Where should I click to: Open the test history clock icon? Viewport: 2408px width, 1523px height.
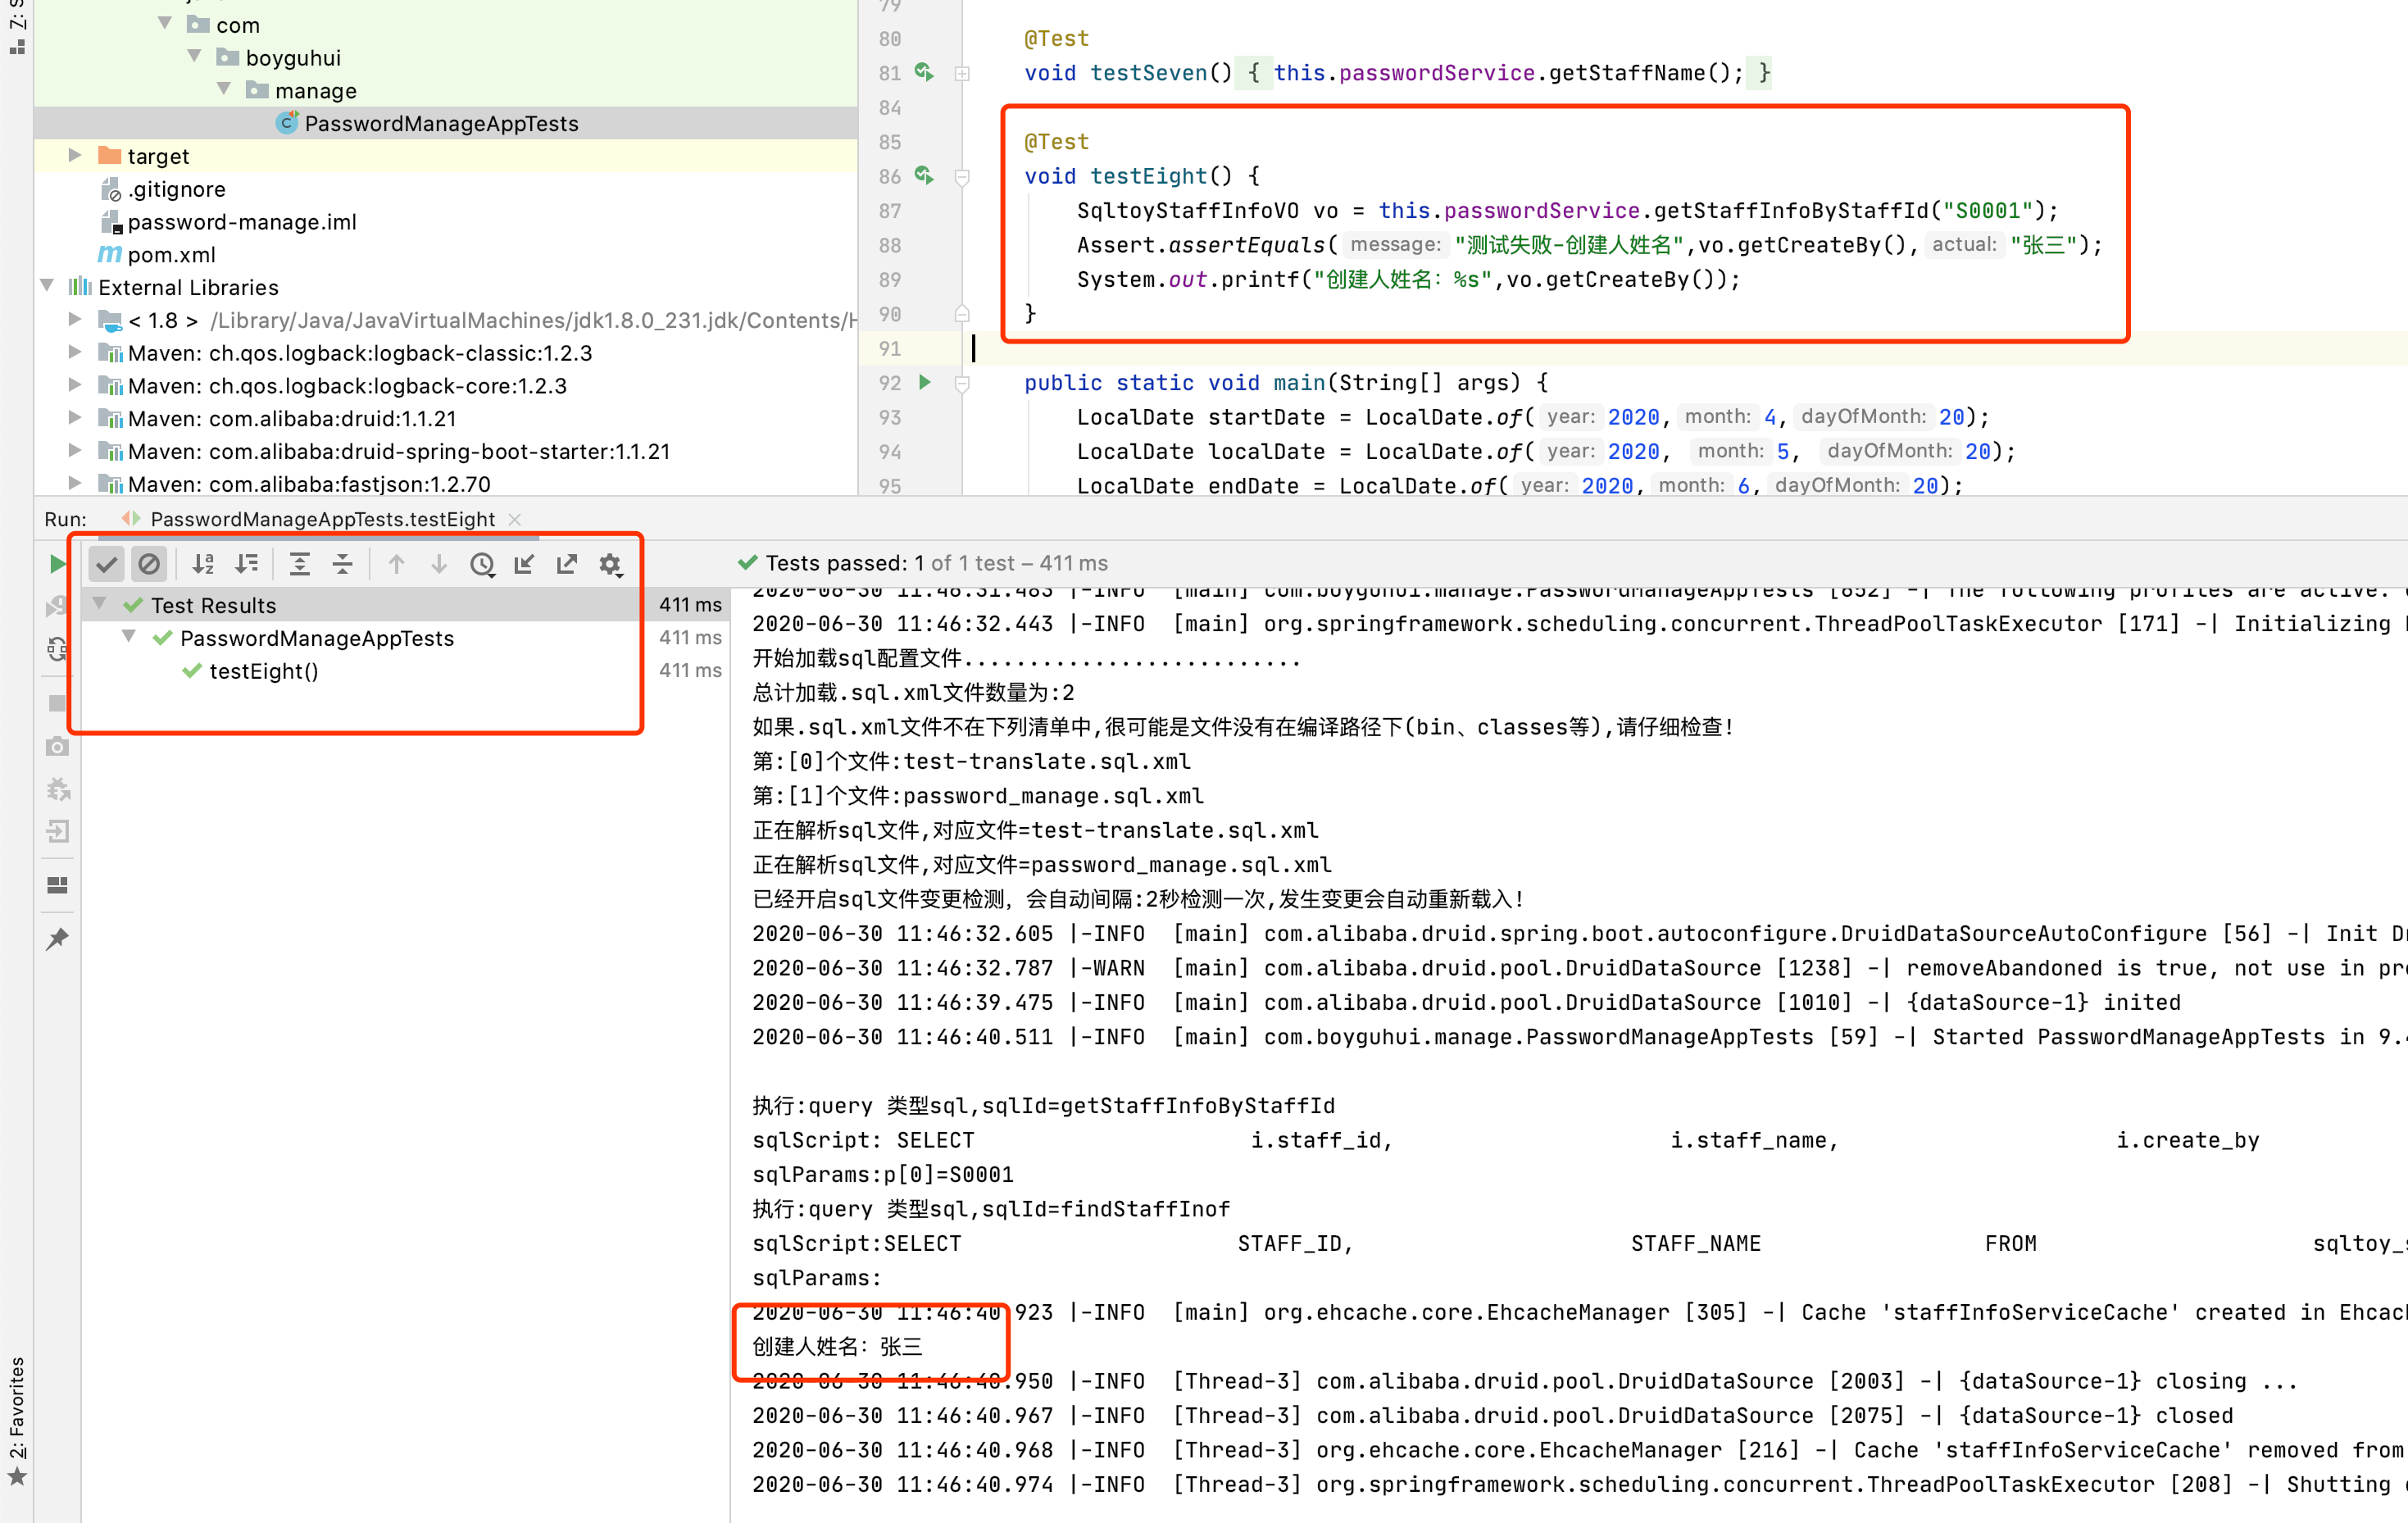(x=483, y=563)
